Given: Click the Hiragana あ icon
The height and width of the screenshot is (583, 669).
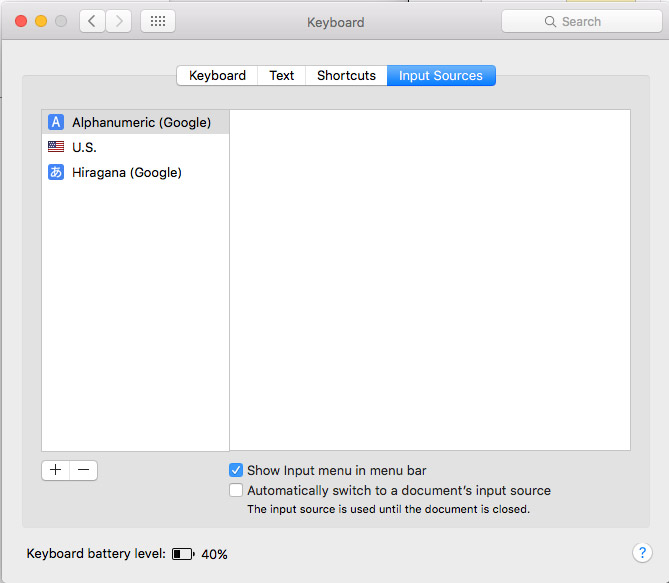Looking at the screenshot, I should 56,172.
